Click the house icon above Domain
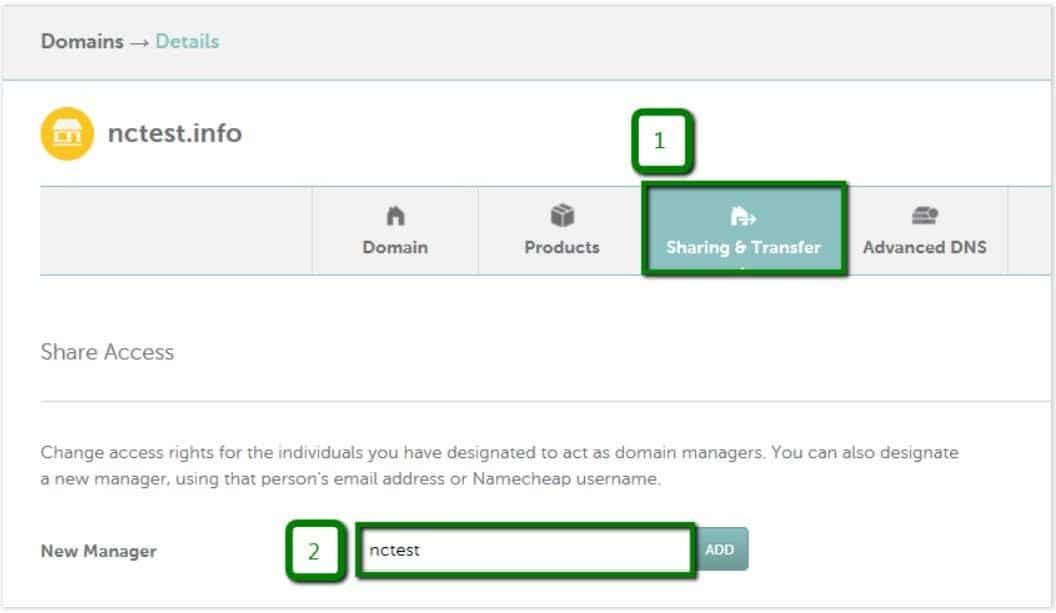 [395, 216]
